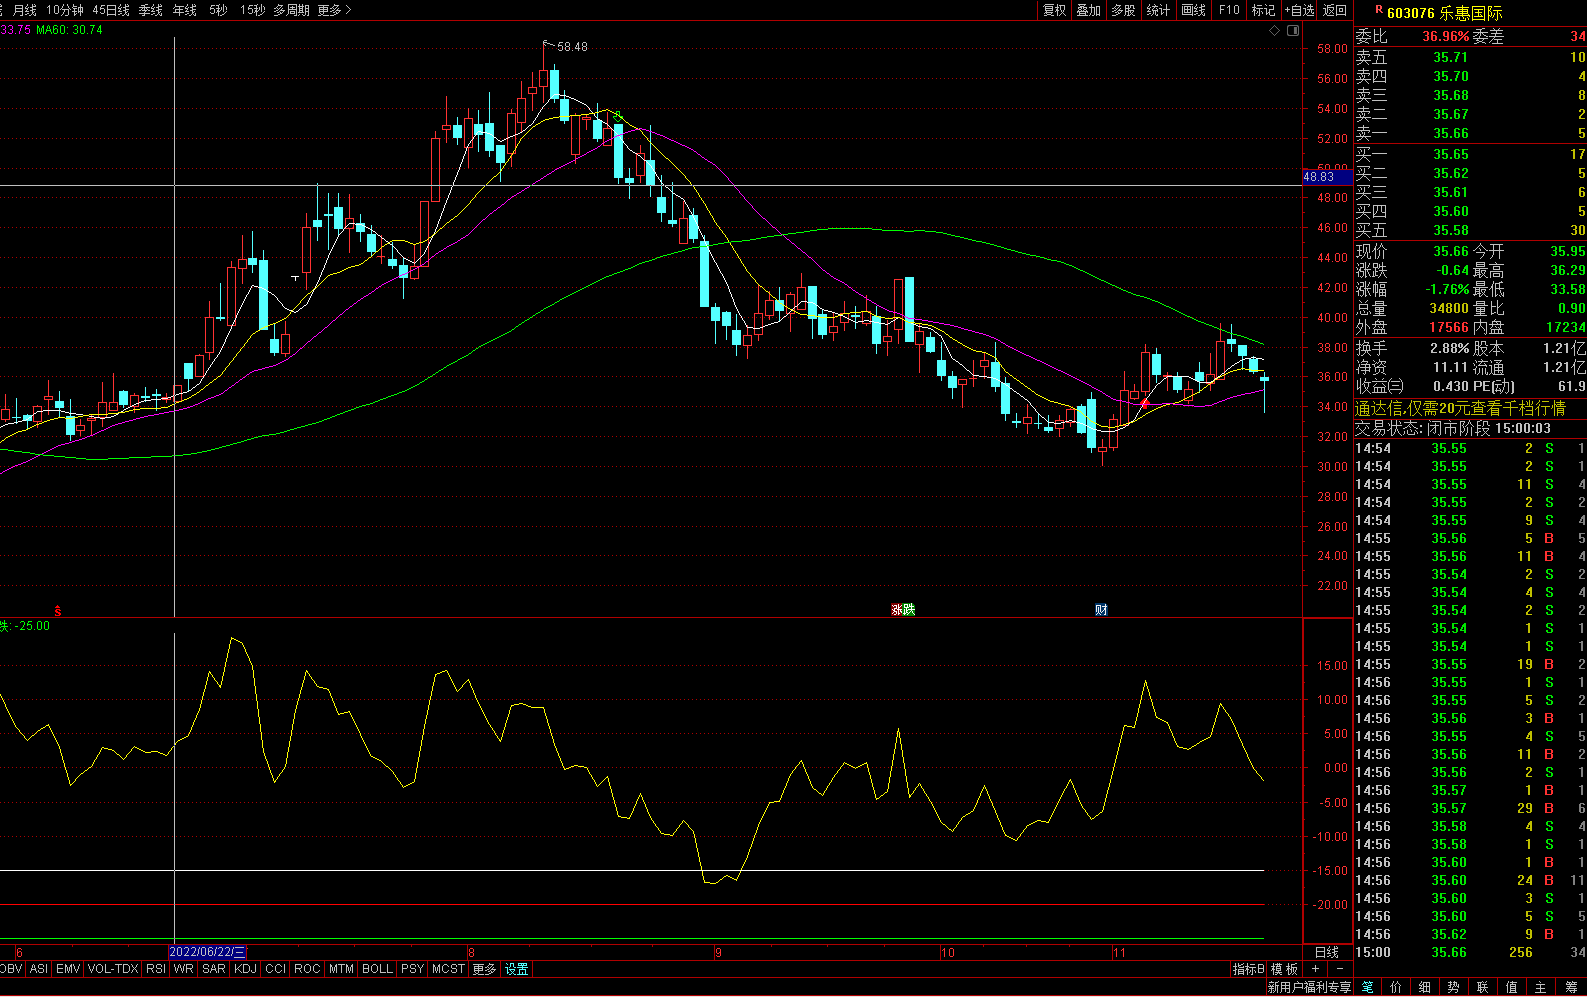This screenshot has height=997, width=1587.
Task: Toggle the side panel icon near the price axis
Action: pyautogui.click(x=1293, y=31)
